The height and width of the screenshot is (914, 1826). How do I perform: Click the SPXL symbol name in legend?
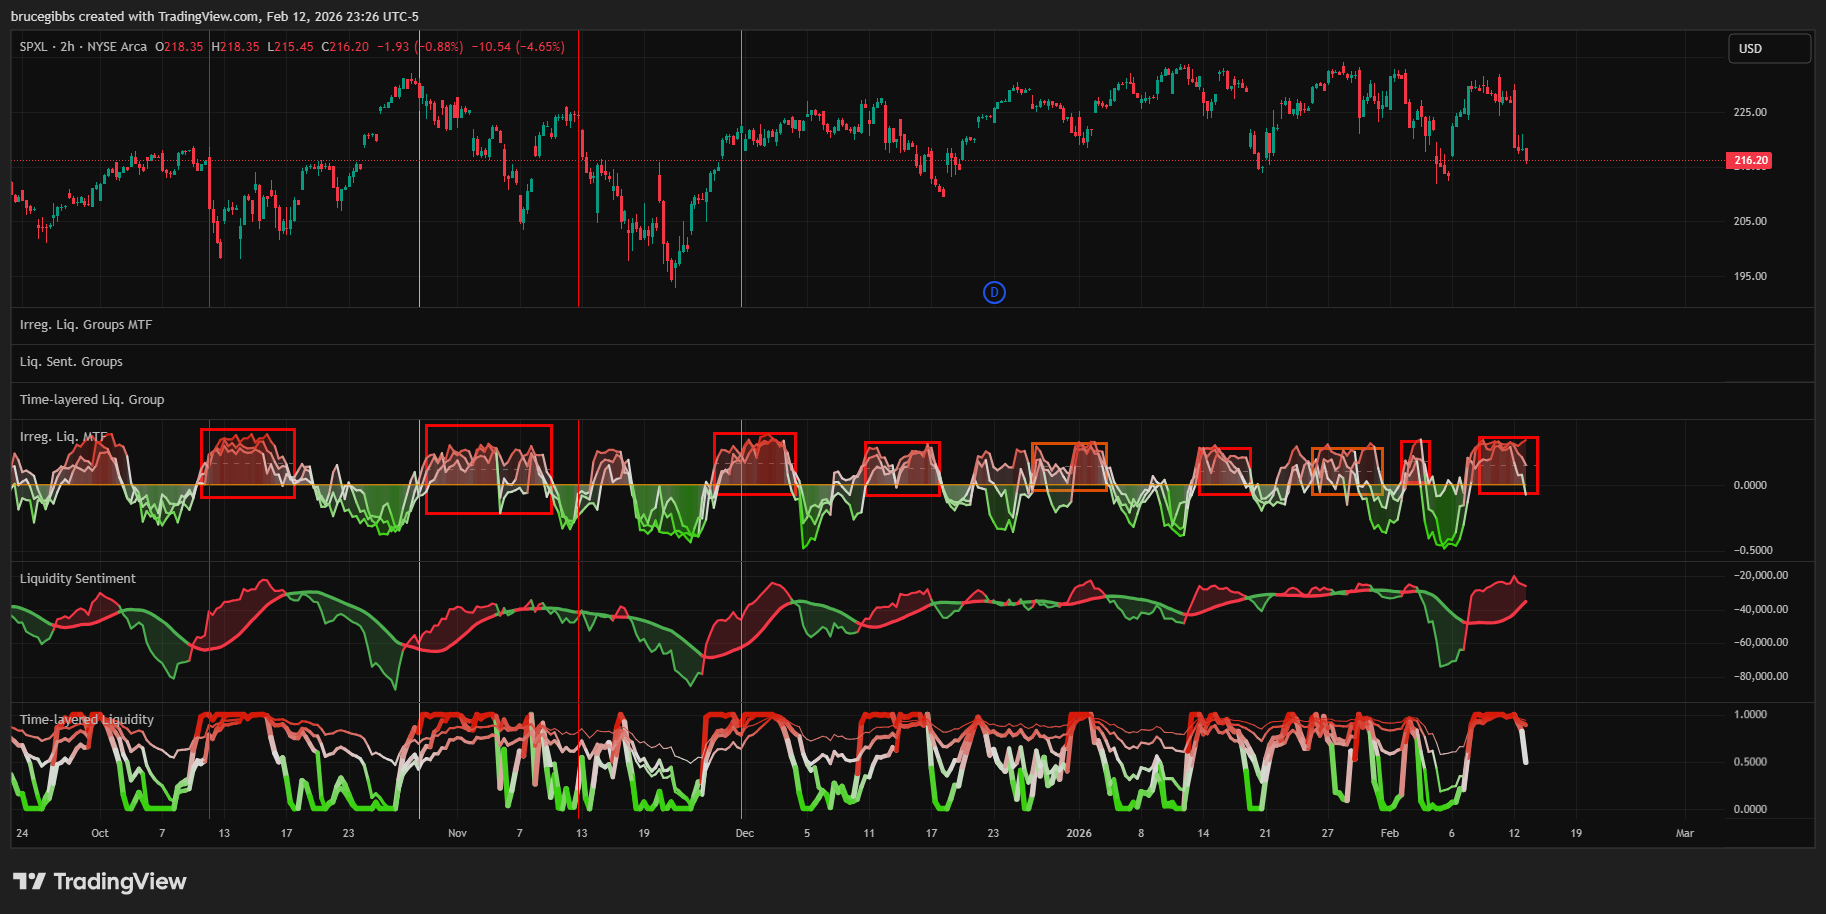pyautogui.click(x=33, y=47)
